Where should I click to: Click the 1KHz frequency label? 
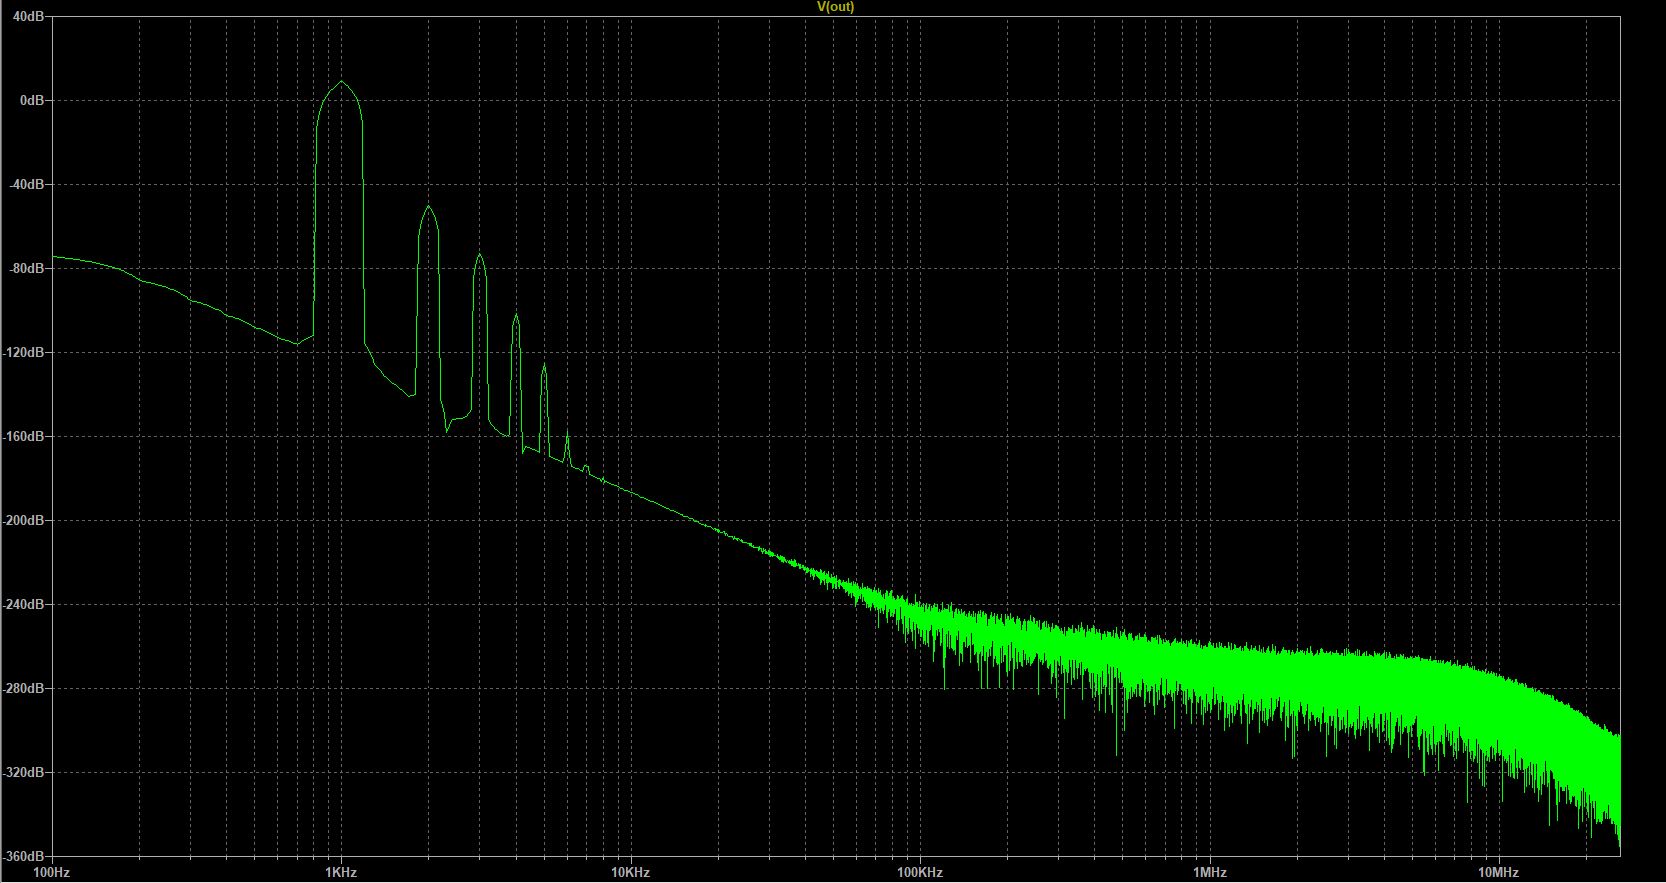tap(341, 873)
